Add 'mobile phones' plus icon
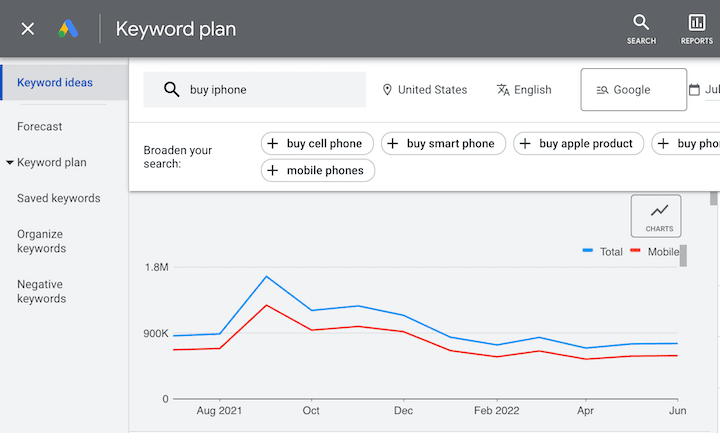 [x=273, y=170]
